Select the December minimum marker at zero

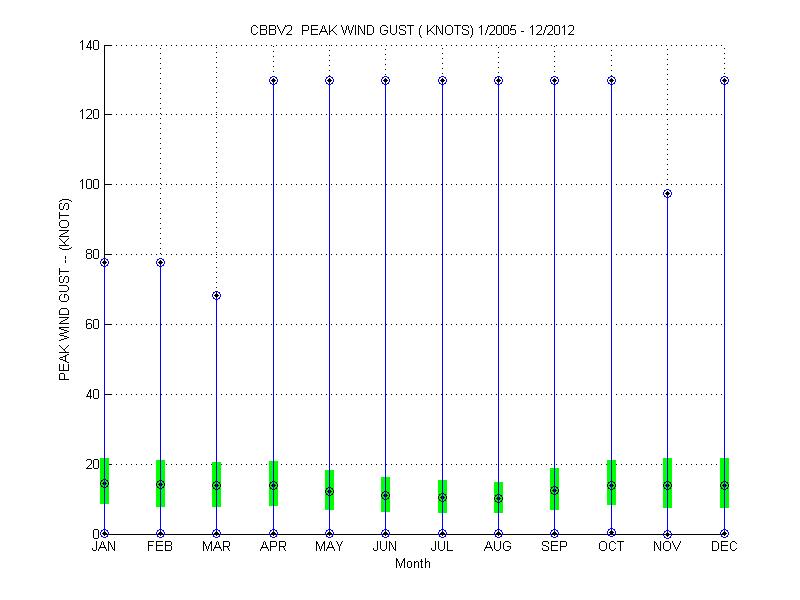[x=724, y=534]
